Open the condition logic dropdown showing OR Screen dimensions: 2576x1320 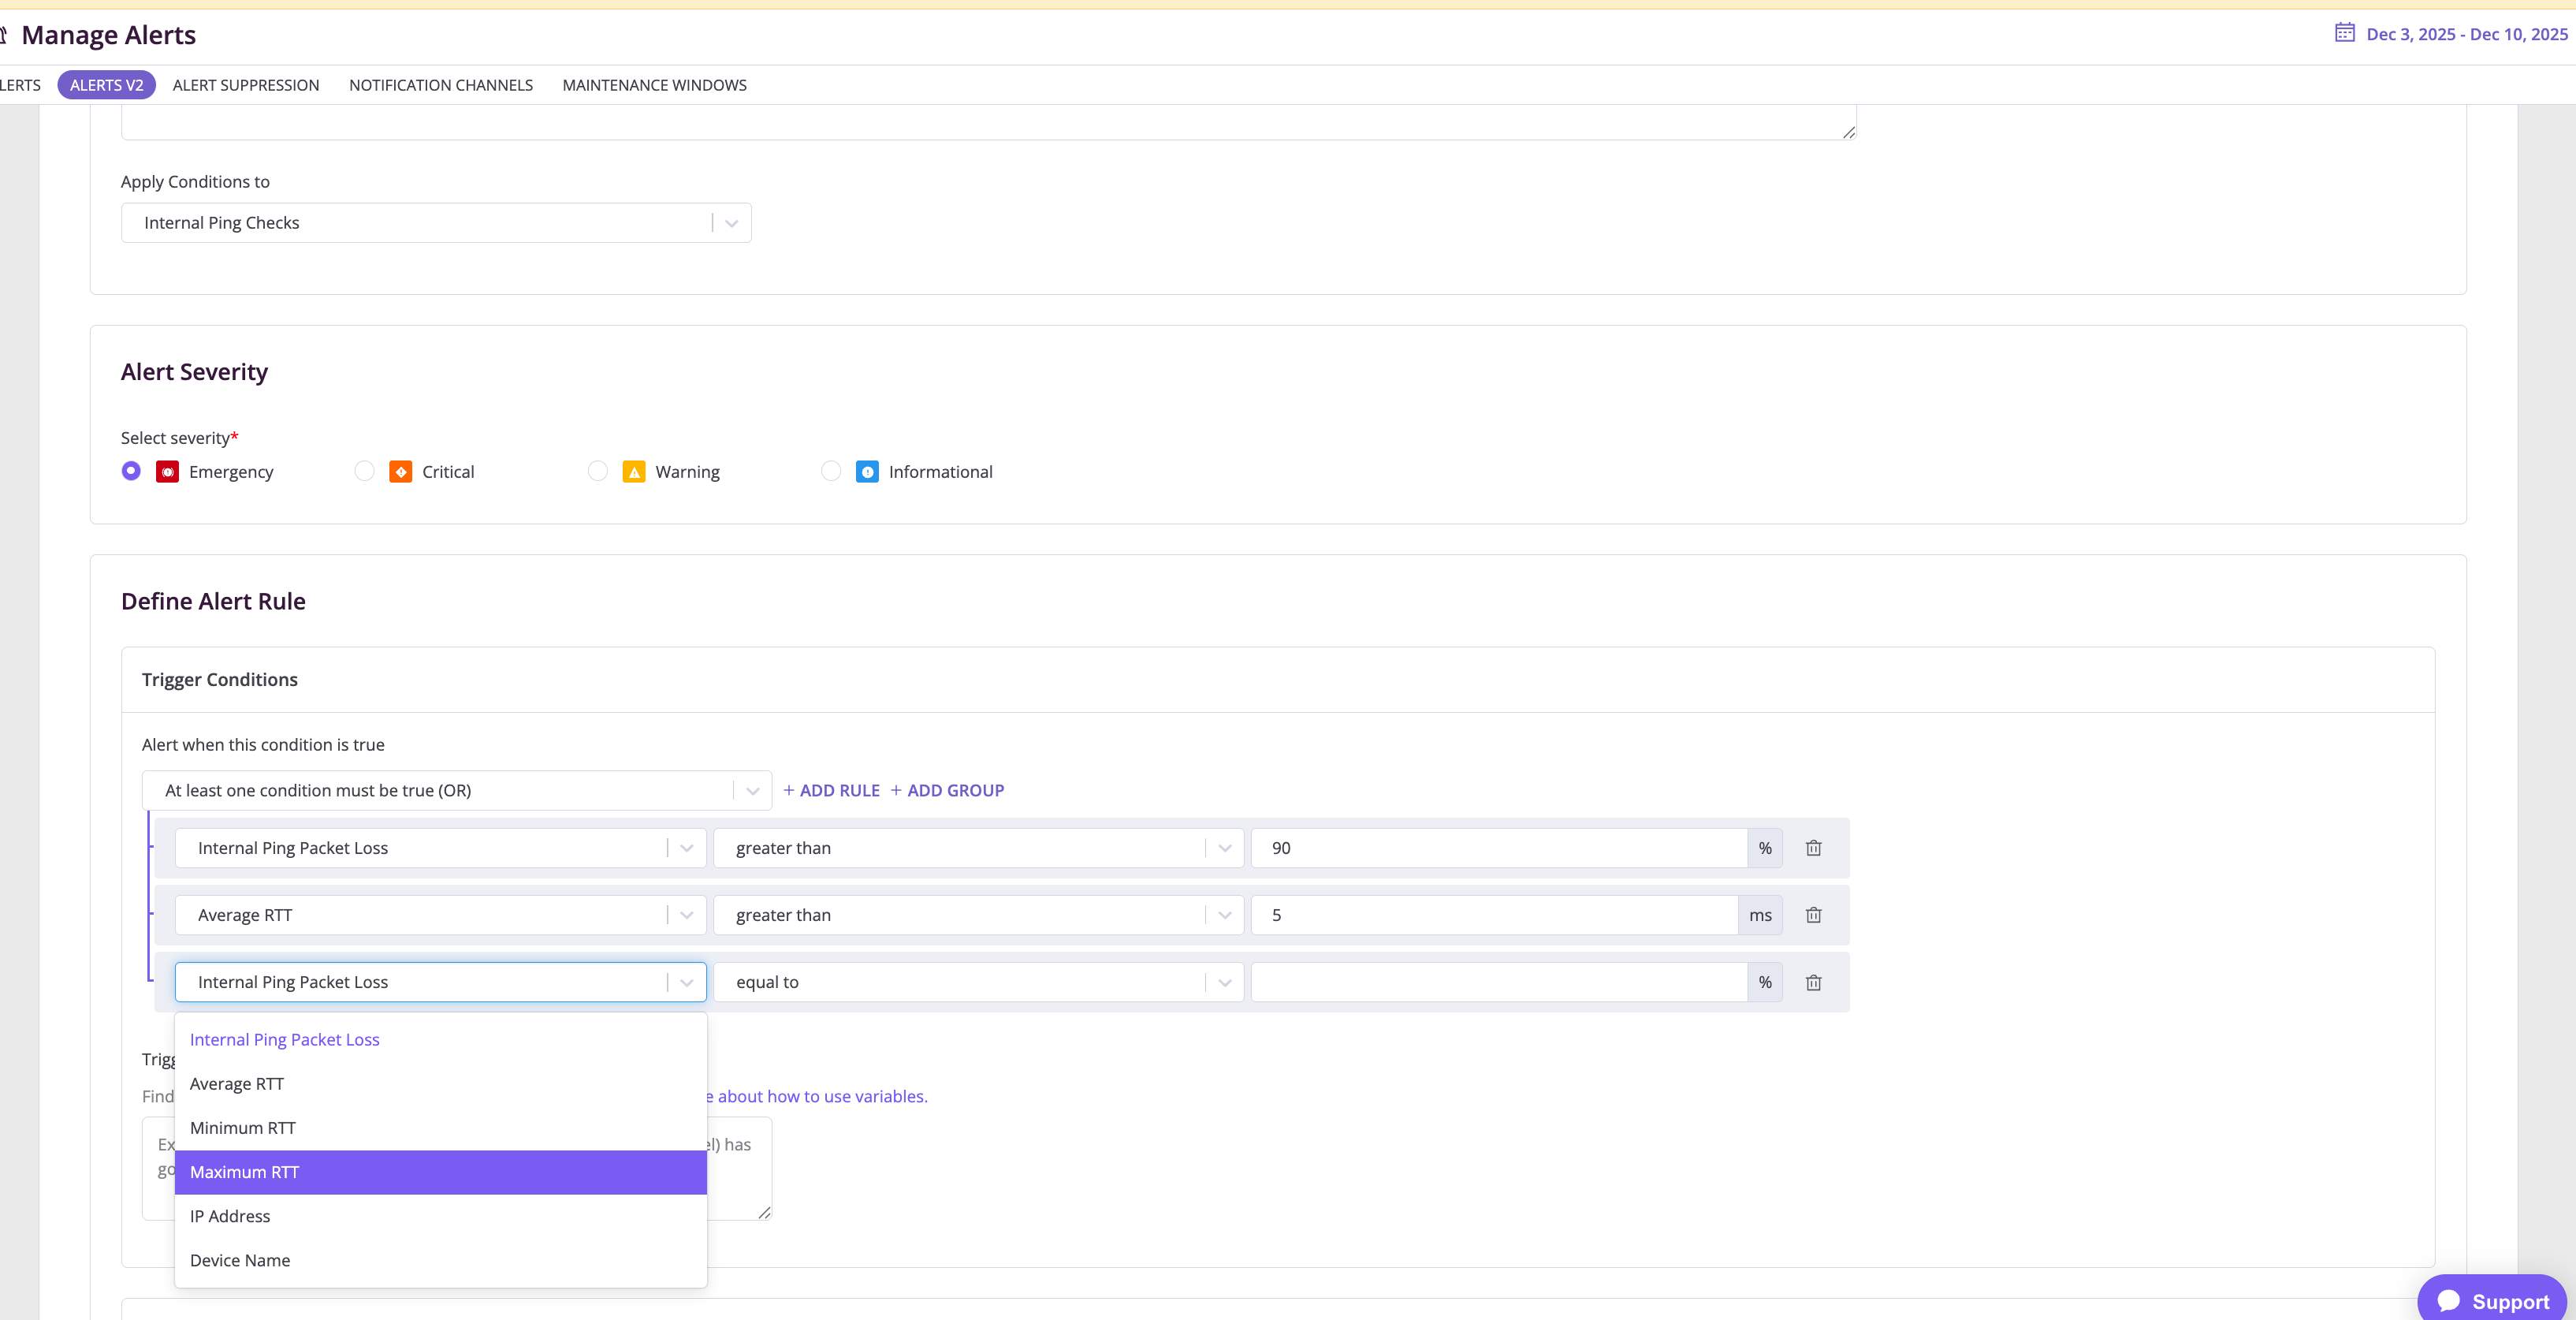pos(753,790)
